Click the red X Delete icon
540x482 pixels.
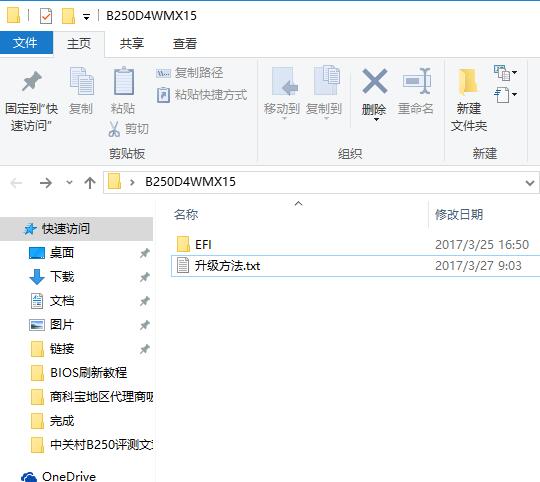coord(375,81)
